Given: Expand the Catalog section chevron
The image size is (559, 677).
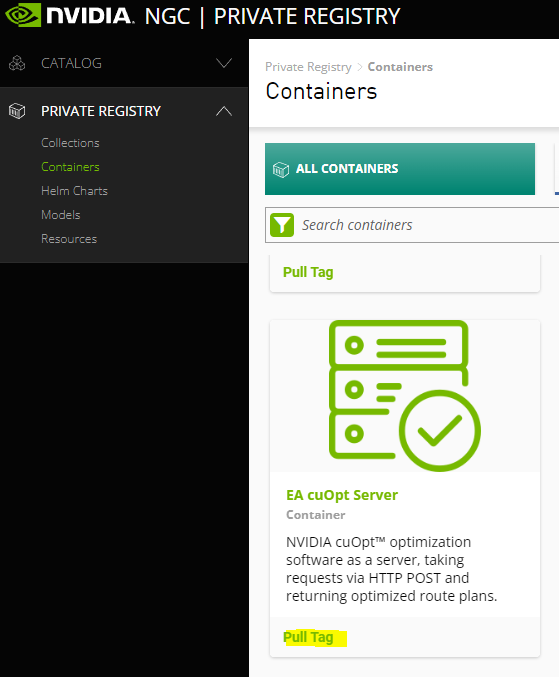Looking at the screenshot, I should pos(224,63).
